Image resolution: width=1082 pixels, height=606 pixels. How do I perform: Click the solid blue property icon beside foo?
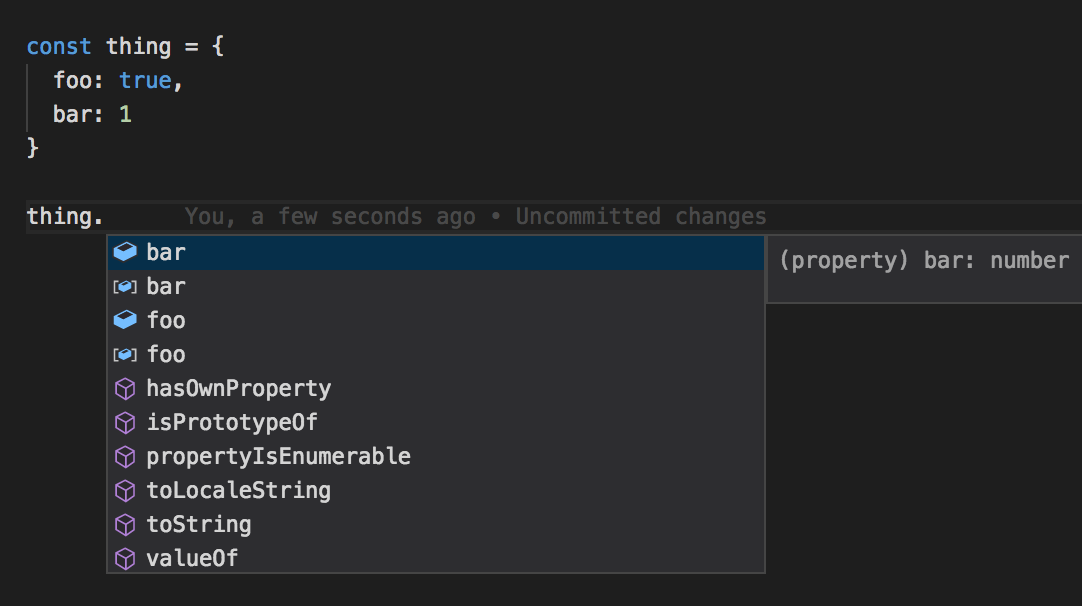coord(125,320)
